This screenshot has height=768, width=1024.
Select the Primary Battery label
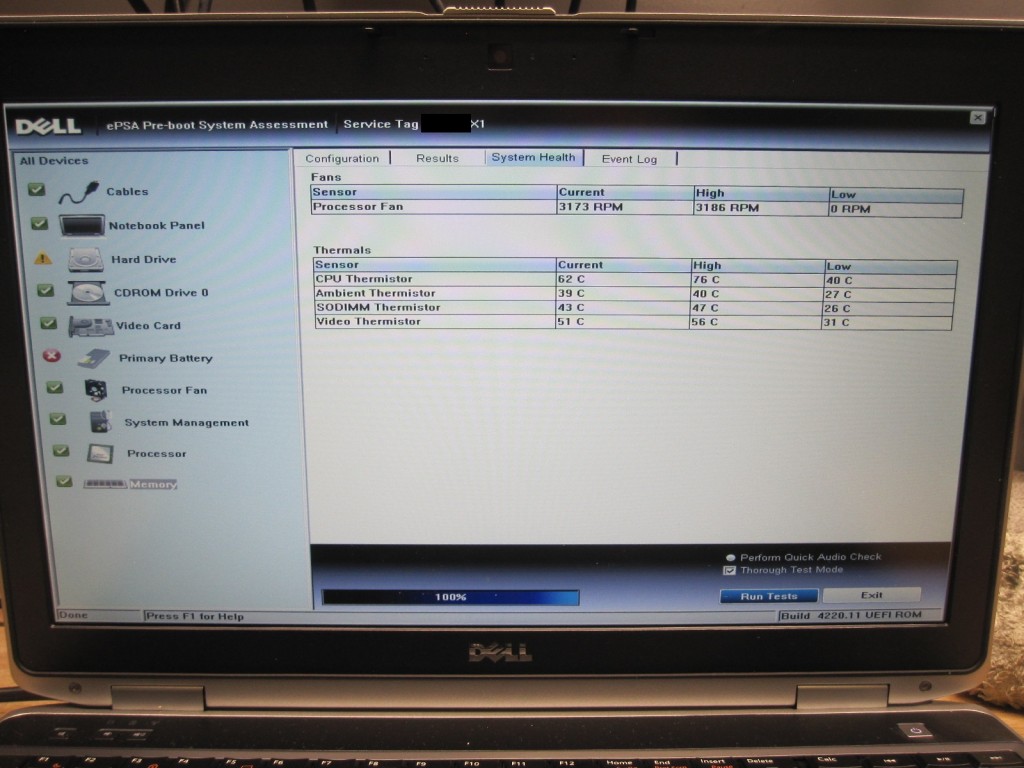(166, 358)
